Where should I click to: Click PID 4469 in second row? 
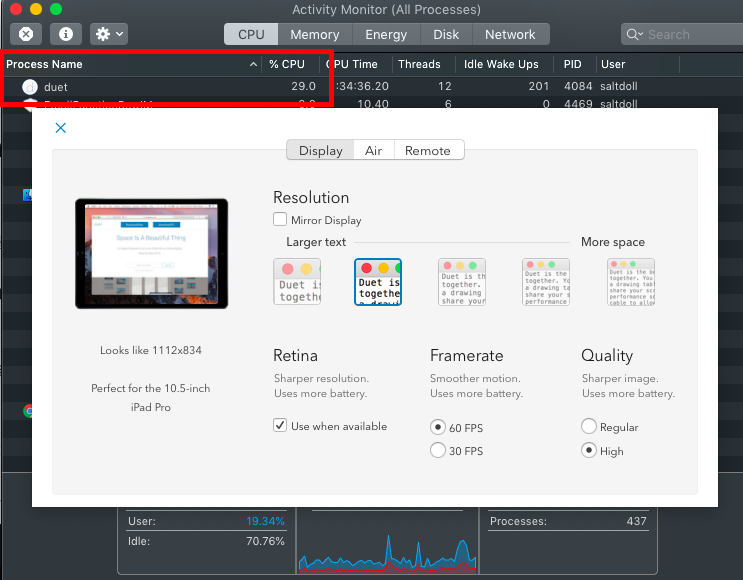click(x=578, y=103)
